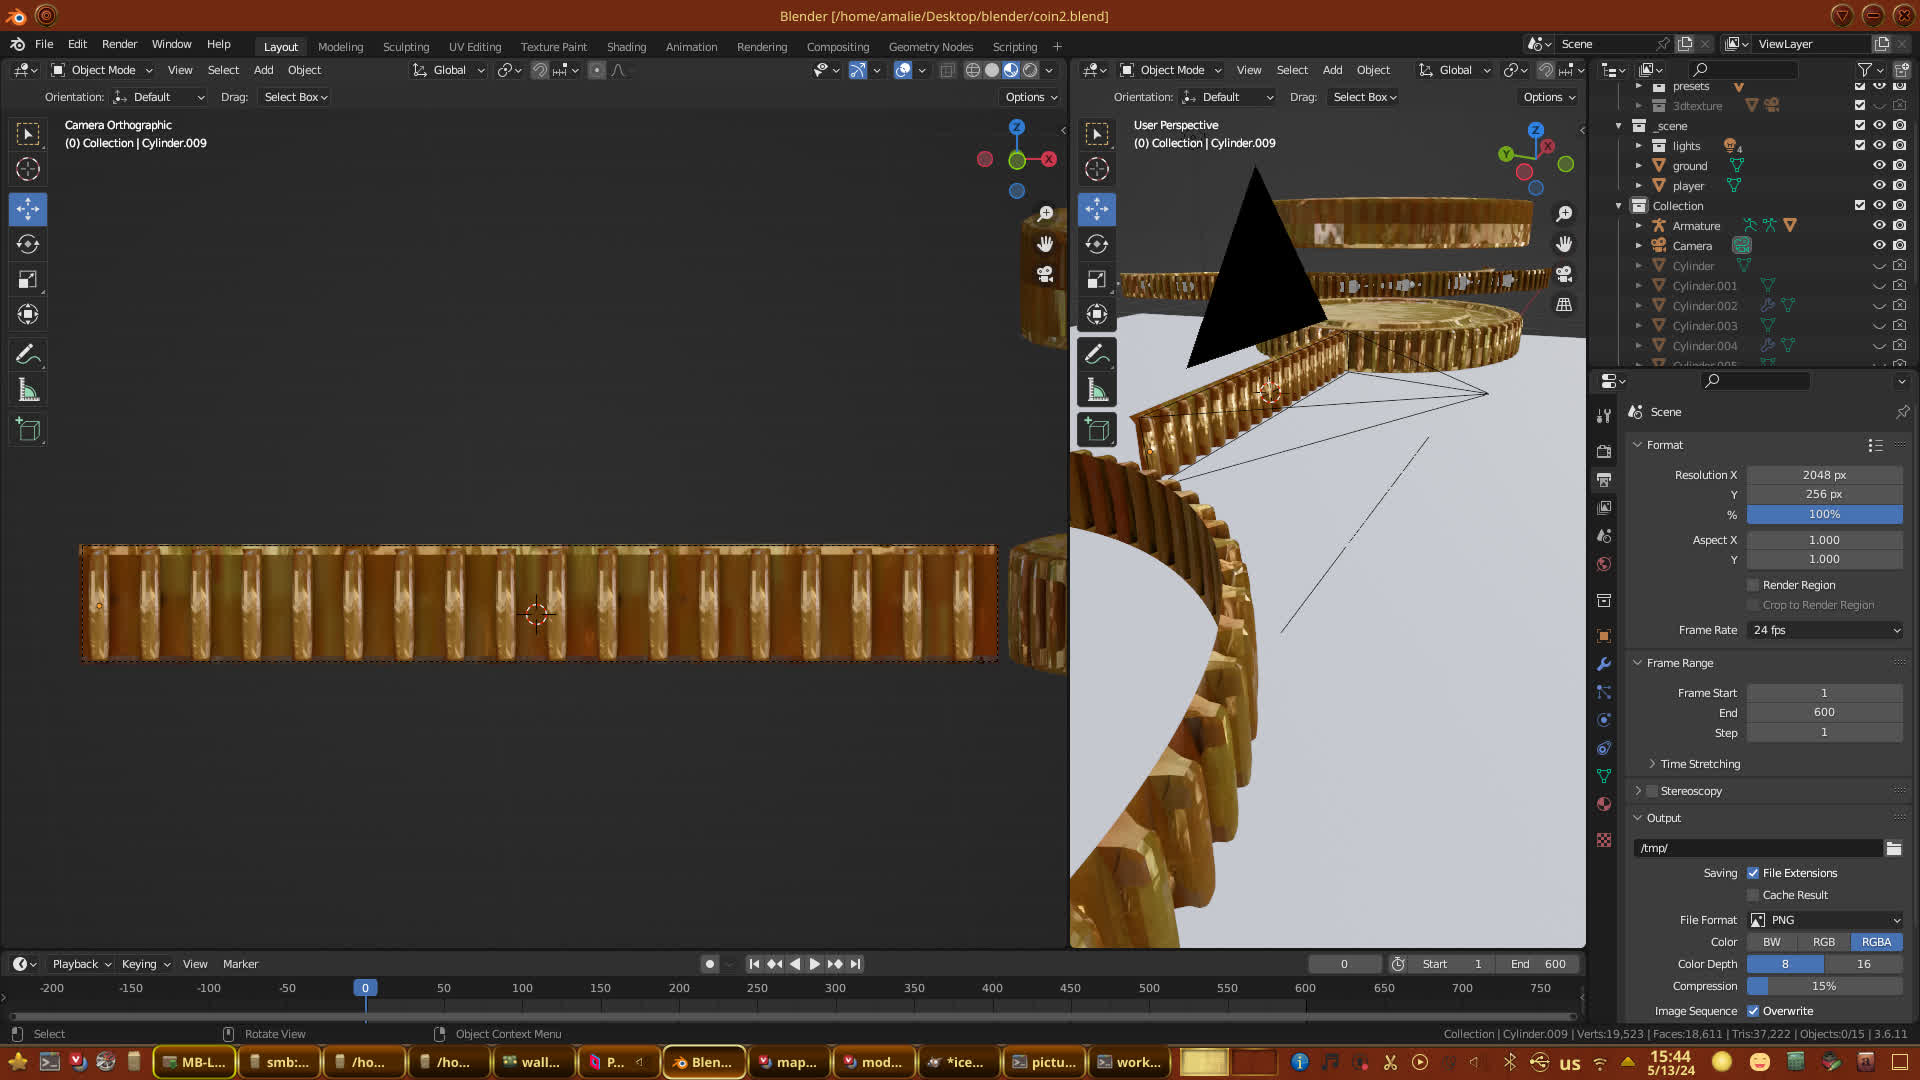
Task: Enable the Render Region checkbox
Action: click(1753, 585)
